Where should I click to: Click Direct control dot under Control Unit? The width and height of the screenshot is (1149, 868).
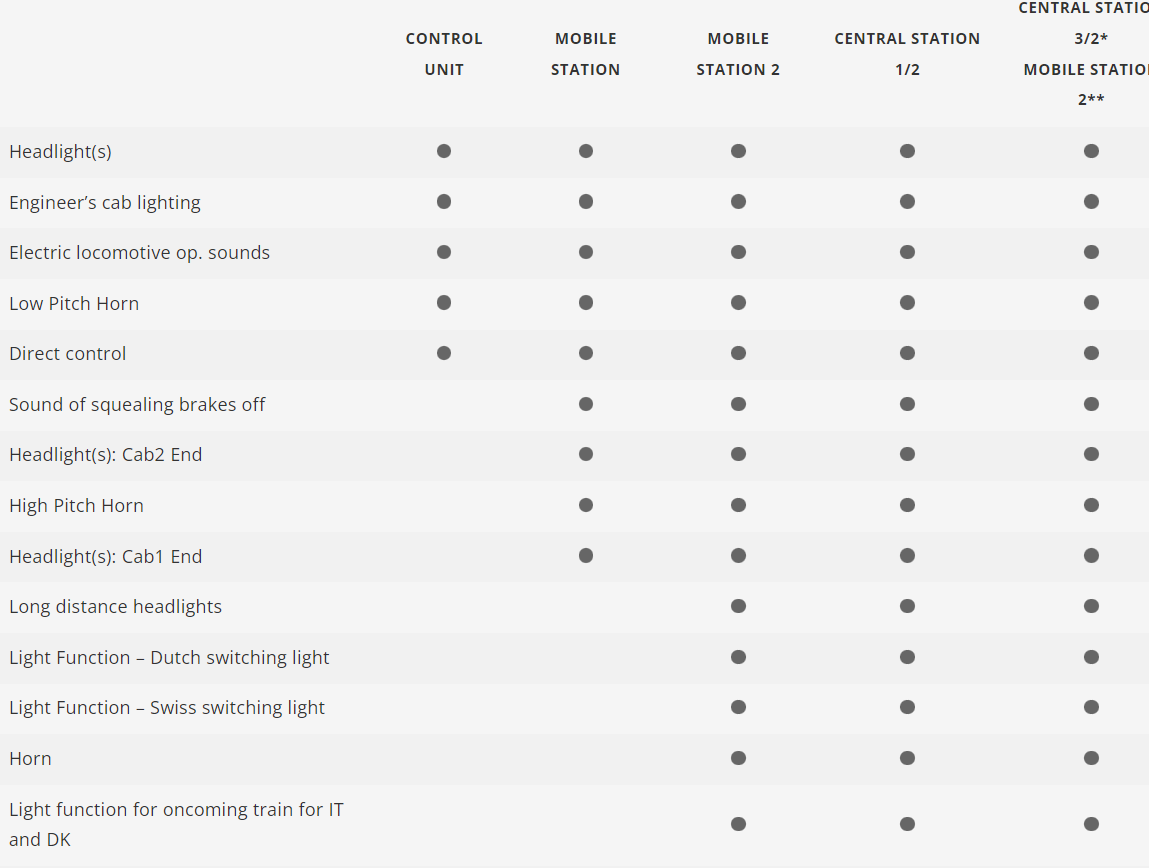[444, 353]
